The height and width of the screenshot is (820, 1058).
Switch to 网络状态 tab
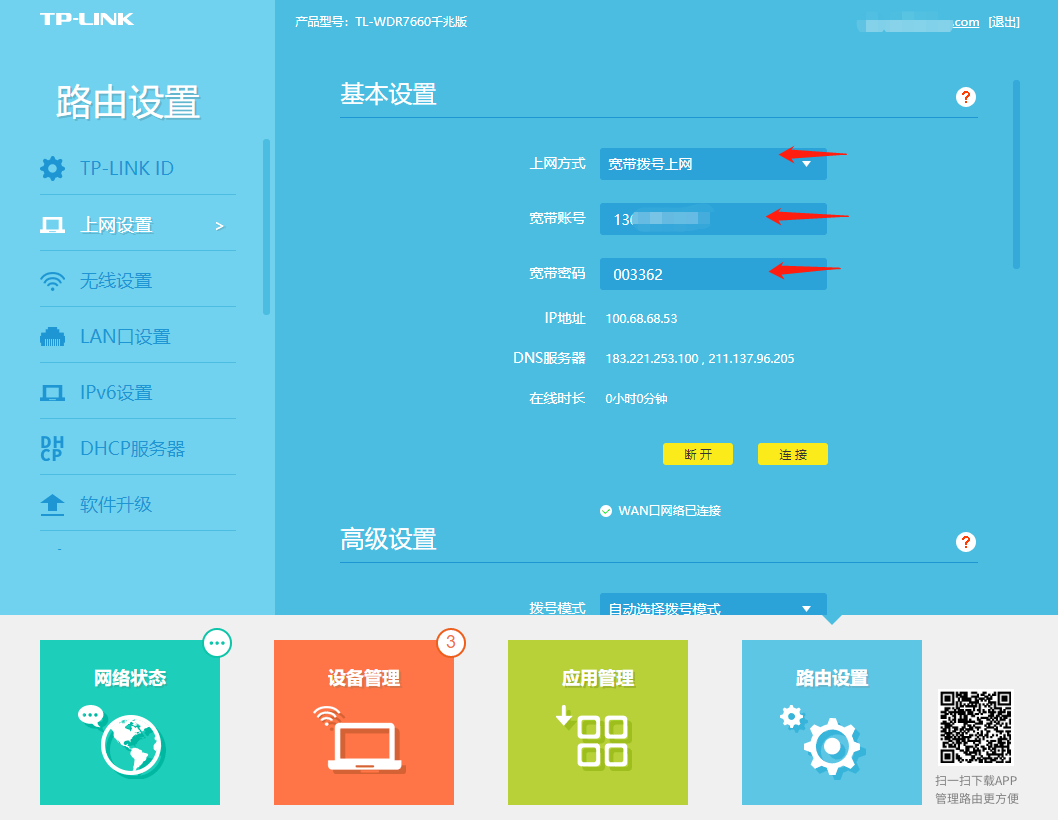(130, 722)
